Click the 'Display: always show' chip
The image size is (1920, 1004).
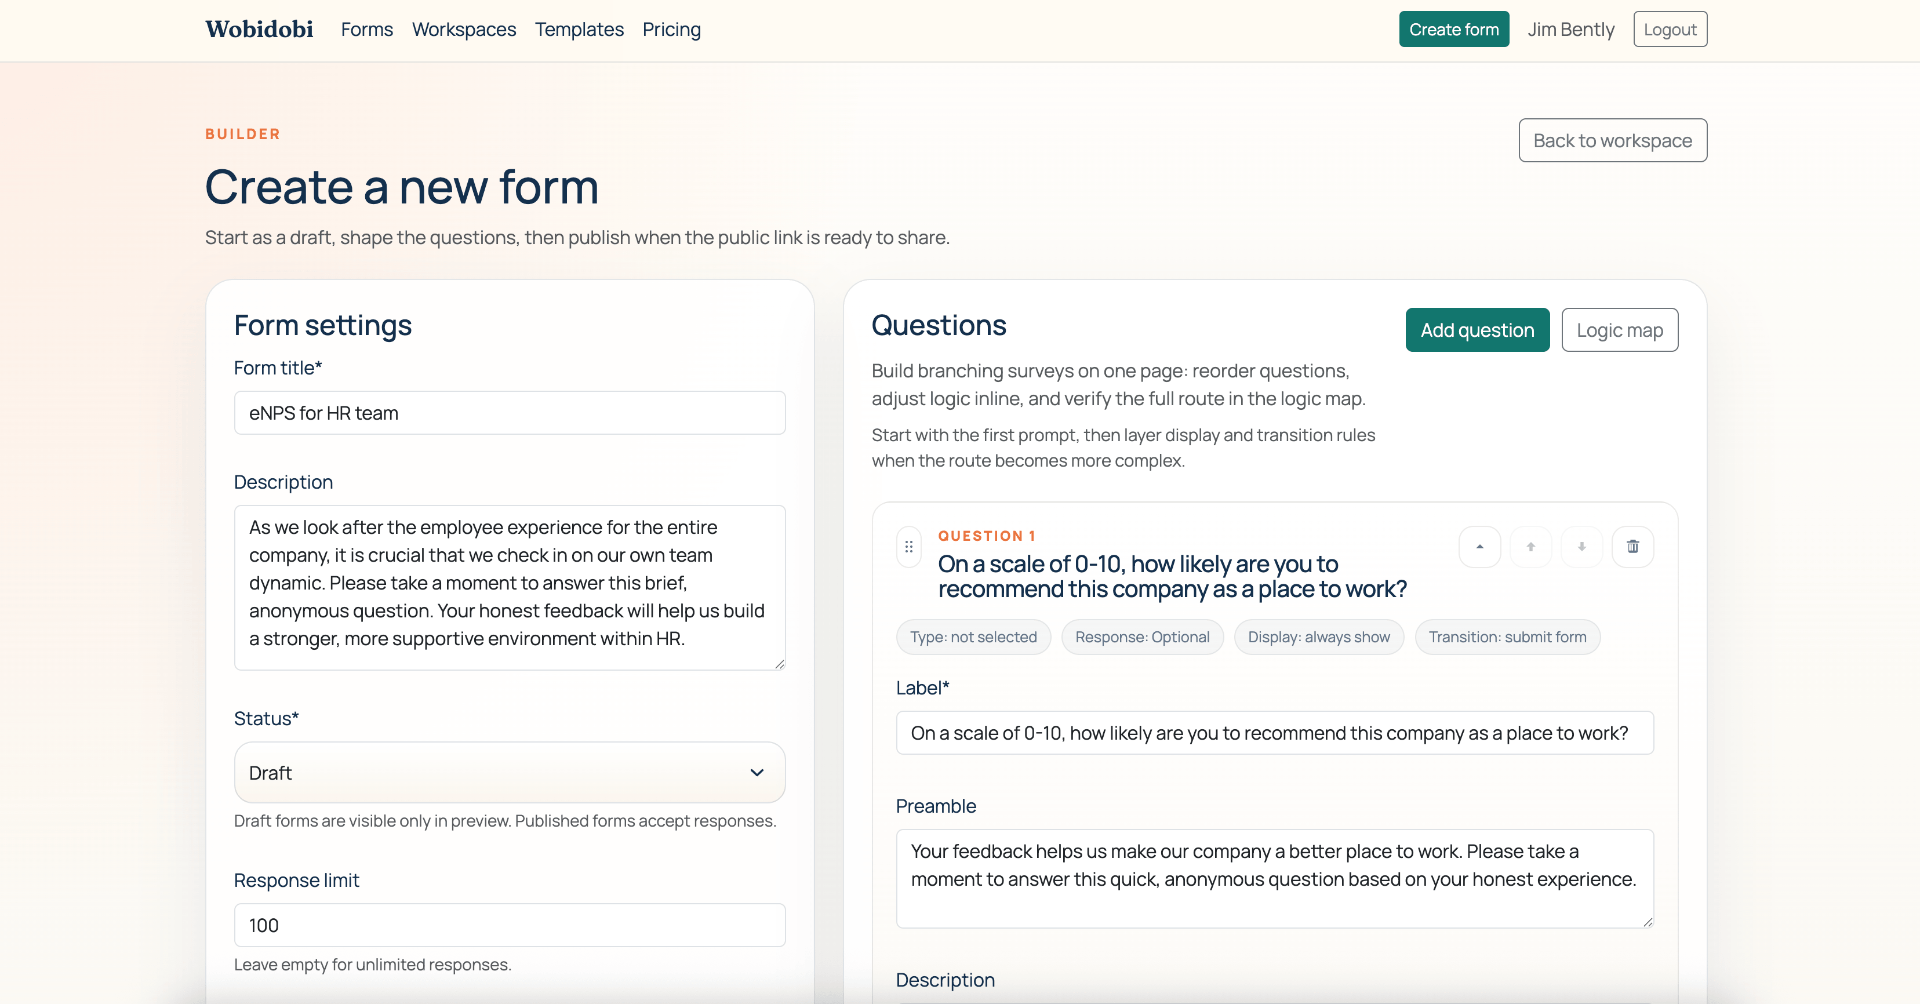point(1319,637)
